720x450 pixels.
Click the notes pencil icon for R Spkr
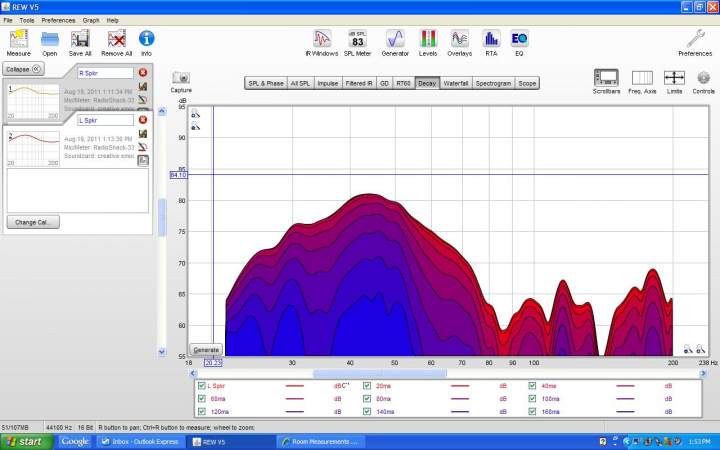[143, 100]
